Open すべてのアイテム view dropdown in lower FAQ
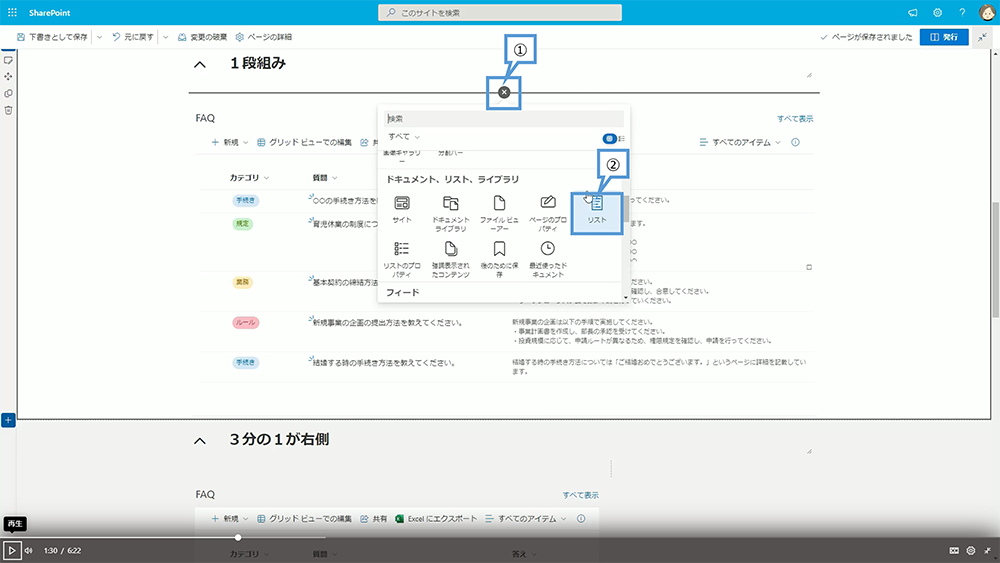Screen dimensions: 1000x563 (x=526, y=519)
